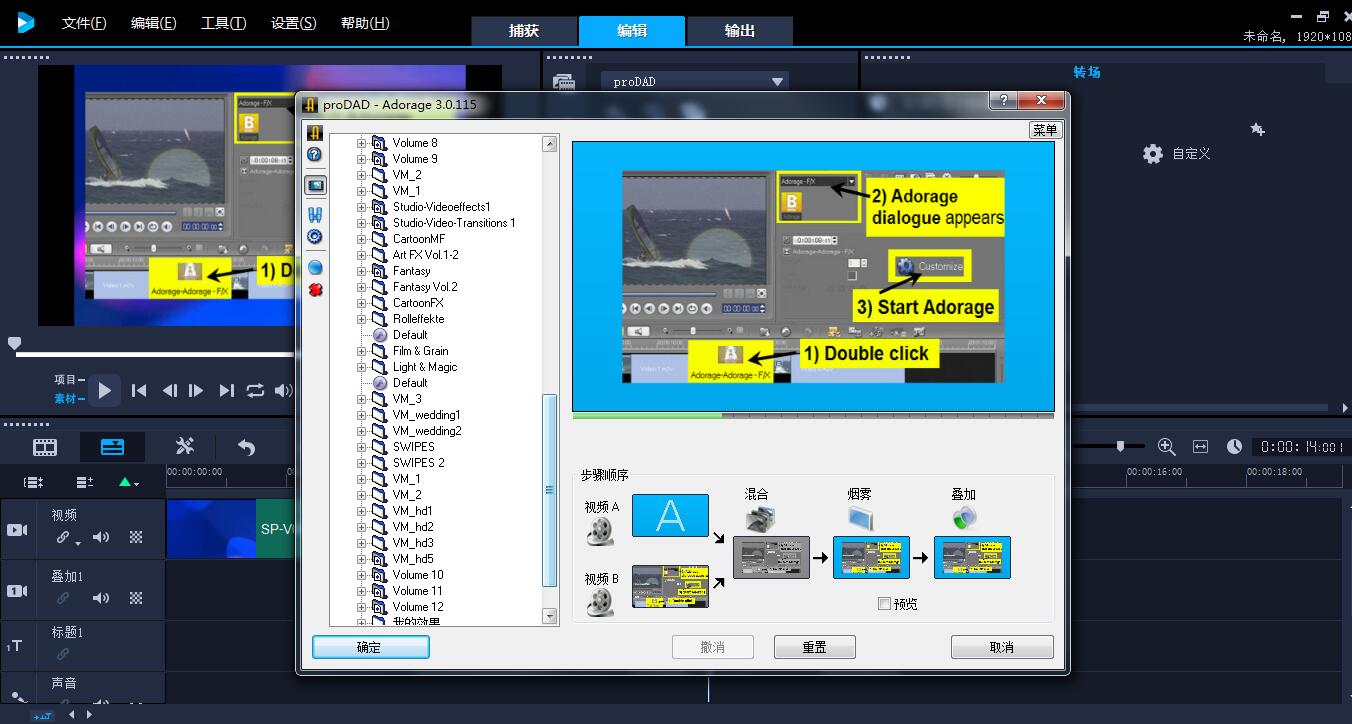Image resolution: width=1352 pixels, height=724 pixels.
Task: Toggle transparency grid on 叠加1 track
Action: point(136,598)
